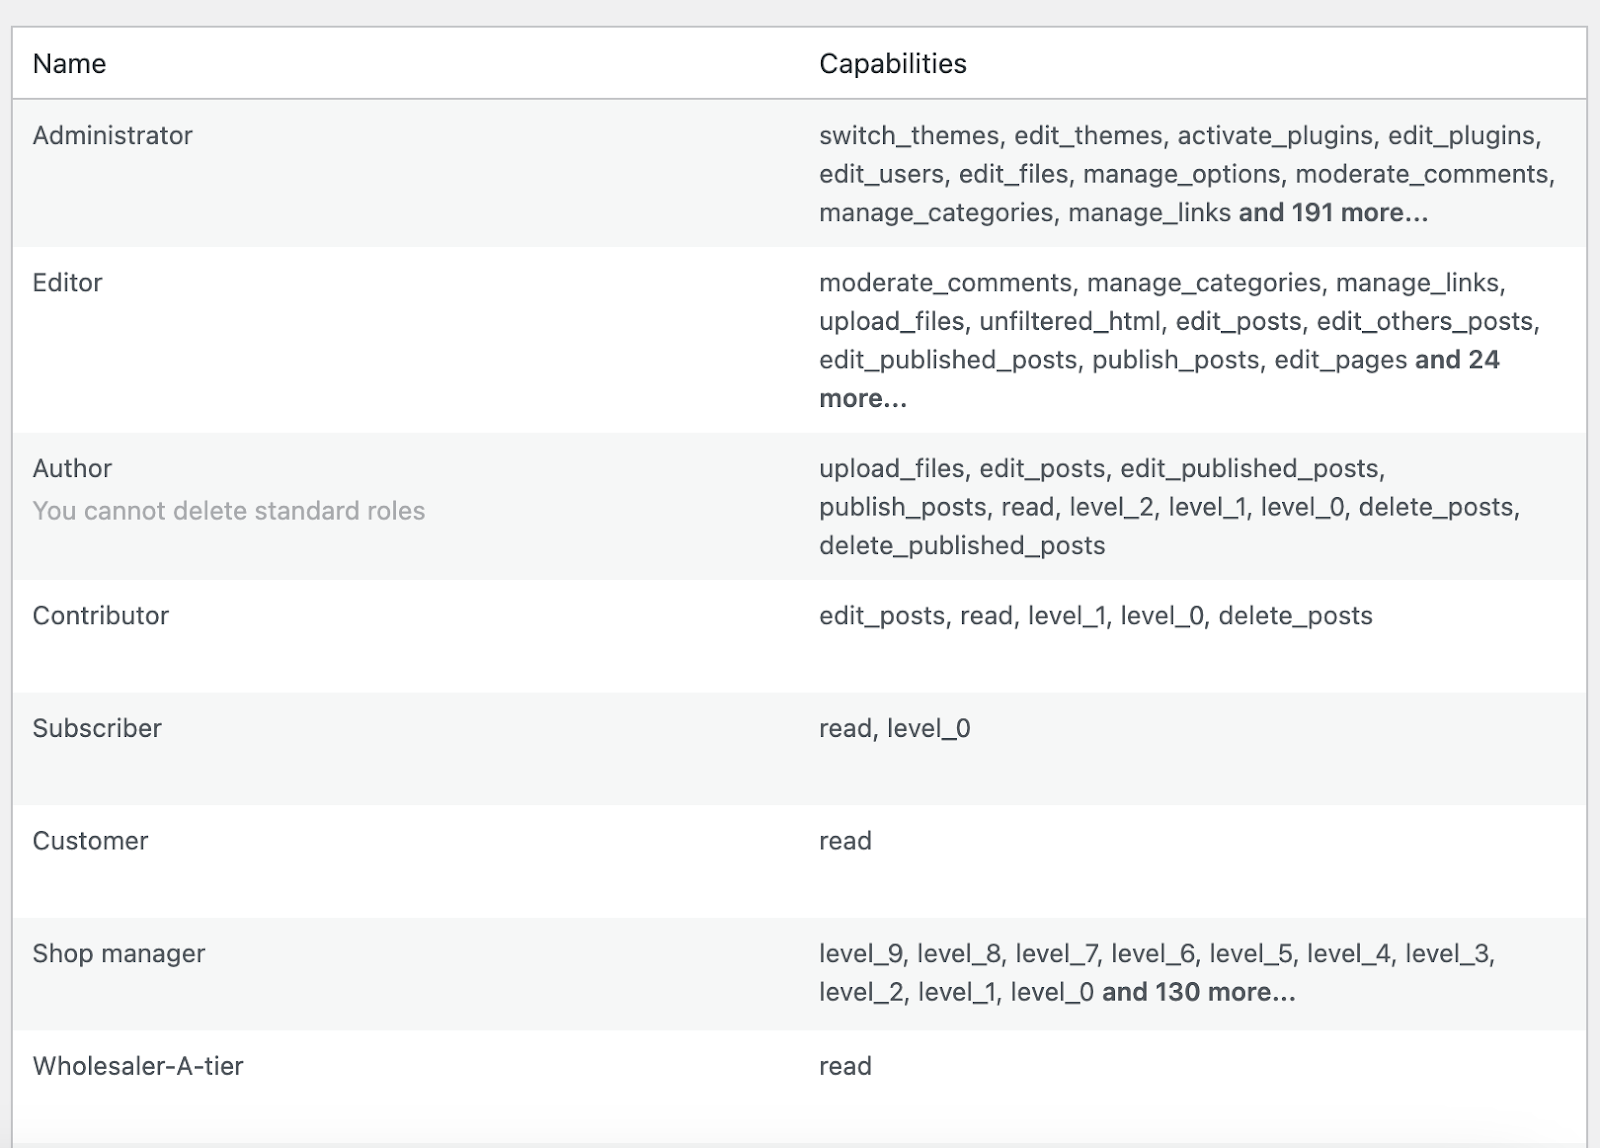This screenshot has width=1600, height=1148.
Task: Click Author's capabilities list text
Action: coord(1169,507)
